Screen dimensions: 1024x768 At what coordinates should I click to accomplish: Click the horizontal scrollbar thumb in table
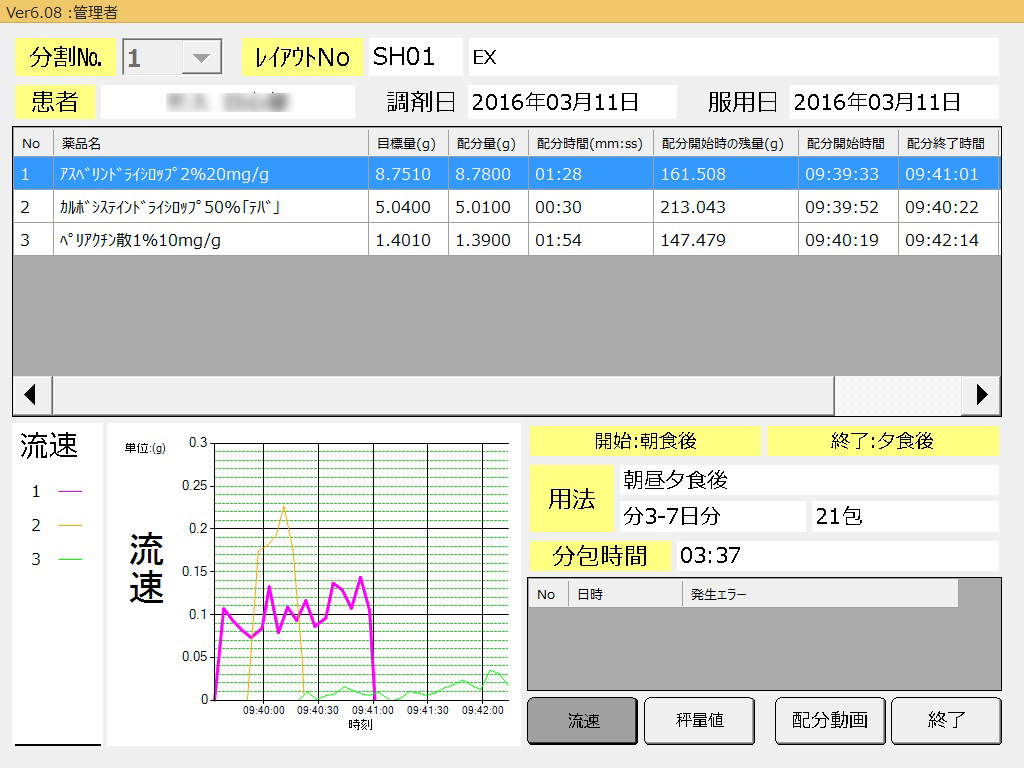(x=442, y=395)
